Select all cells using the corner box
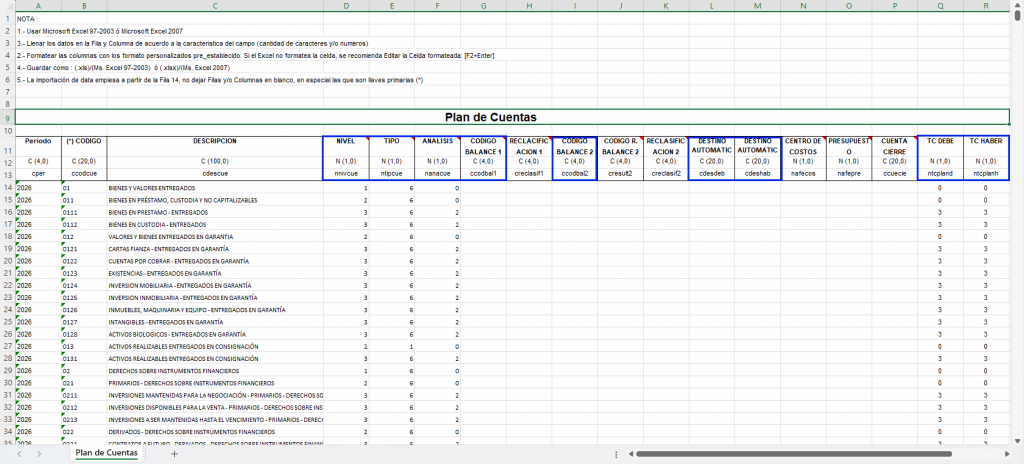Screen dimensions: 1024x464 pyautogui.click(x=7, y=5)
